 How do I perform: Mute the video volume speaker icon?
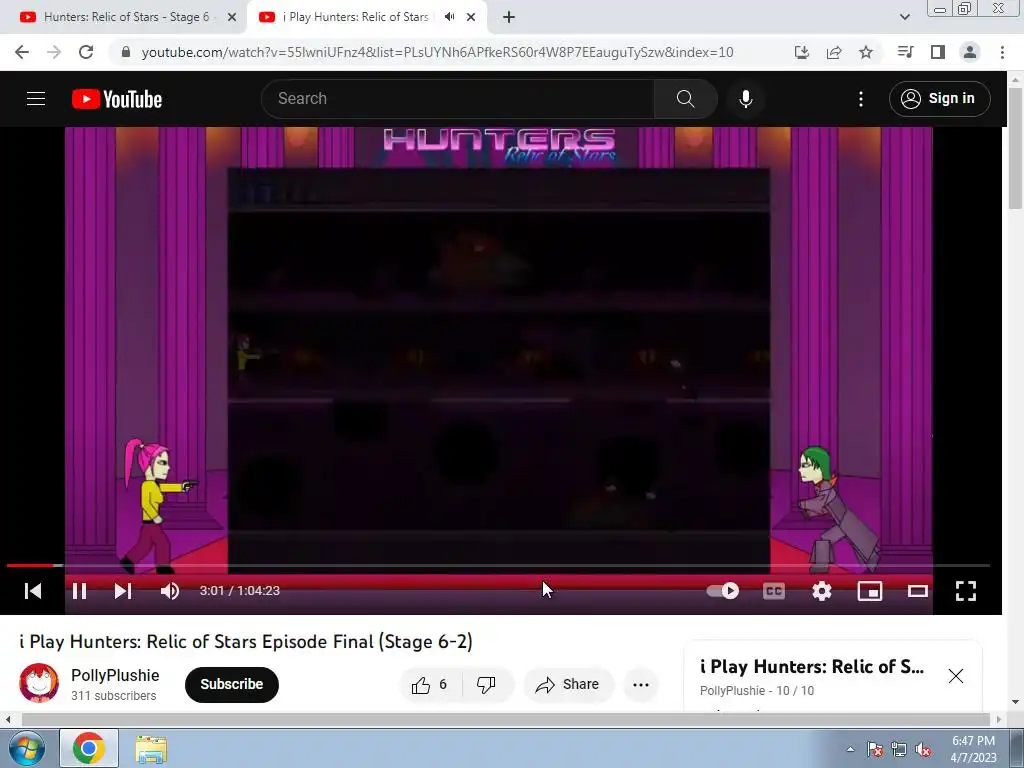tap(170, 591)
